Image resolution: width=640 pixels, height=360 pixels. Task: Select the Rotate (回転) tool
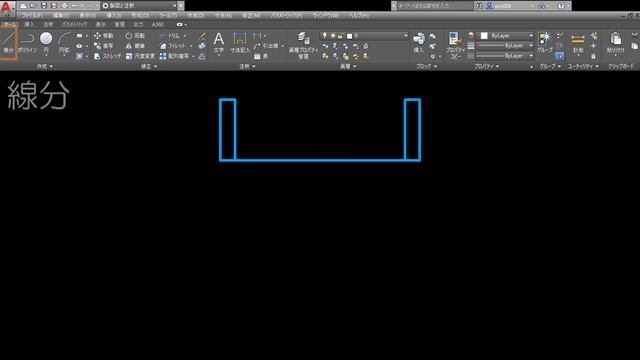(x=135, y=36)
